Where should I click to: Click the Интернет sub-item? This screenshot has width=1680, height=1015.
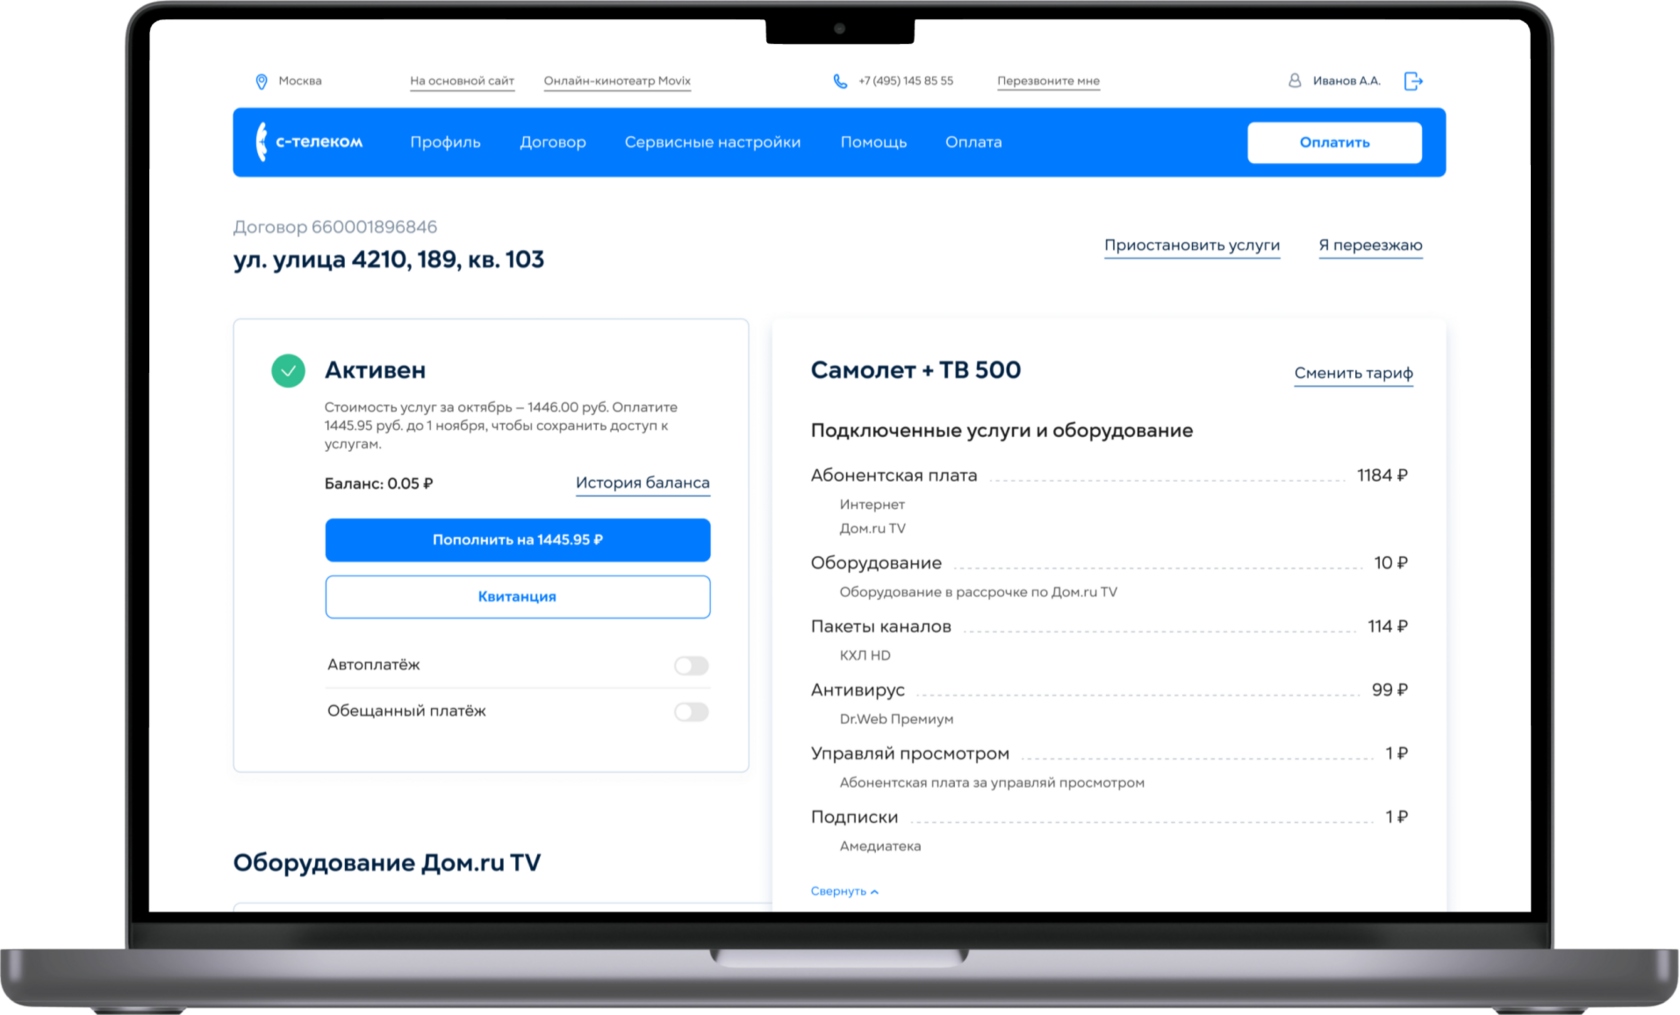tap(872, 505)
